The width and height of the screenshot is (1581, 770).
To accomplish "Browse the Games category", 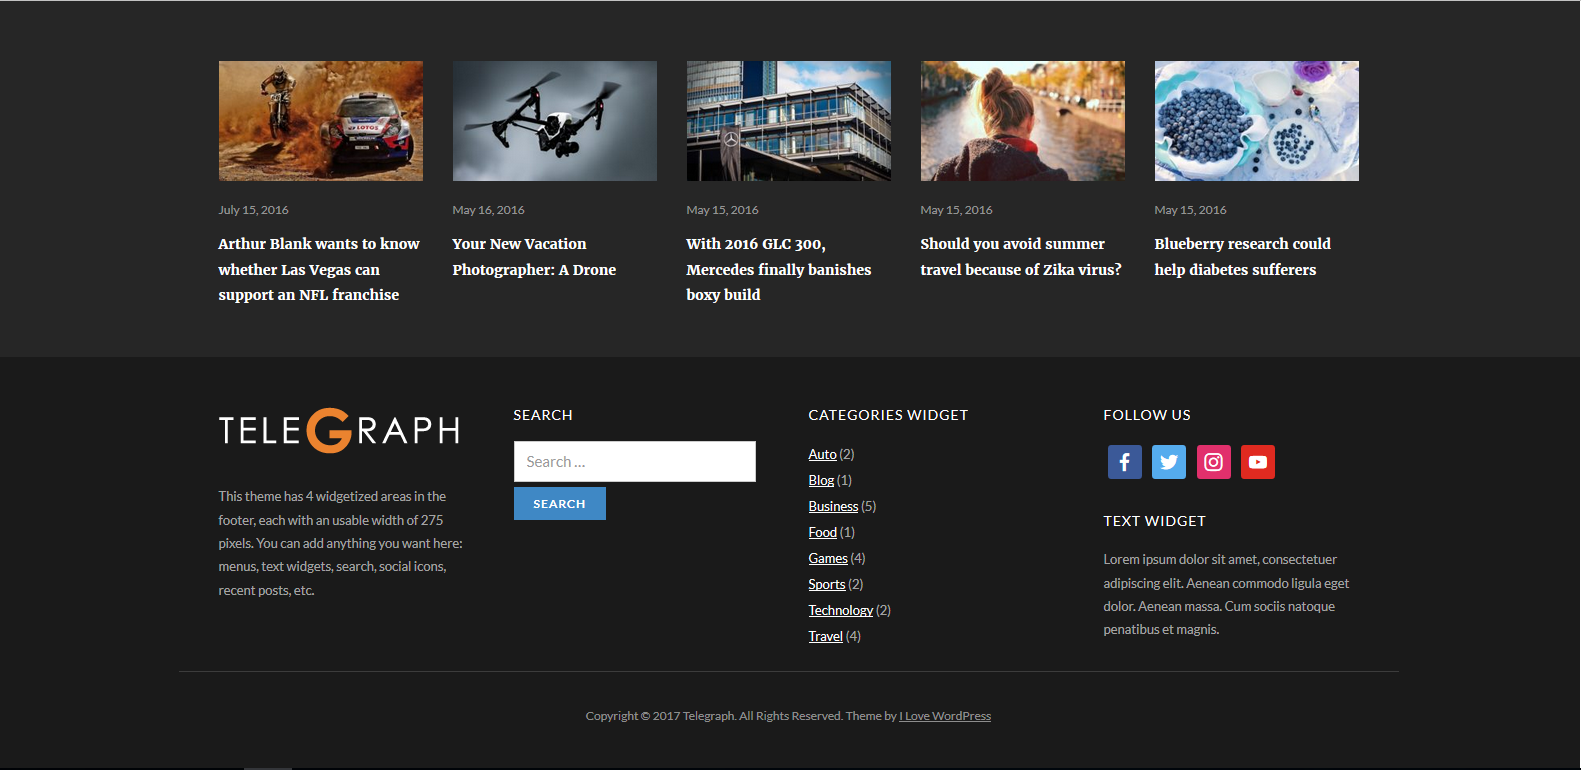I will coord(828,559).
